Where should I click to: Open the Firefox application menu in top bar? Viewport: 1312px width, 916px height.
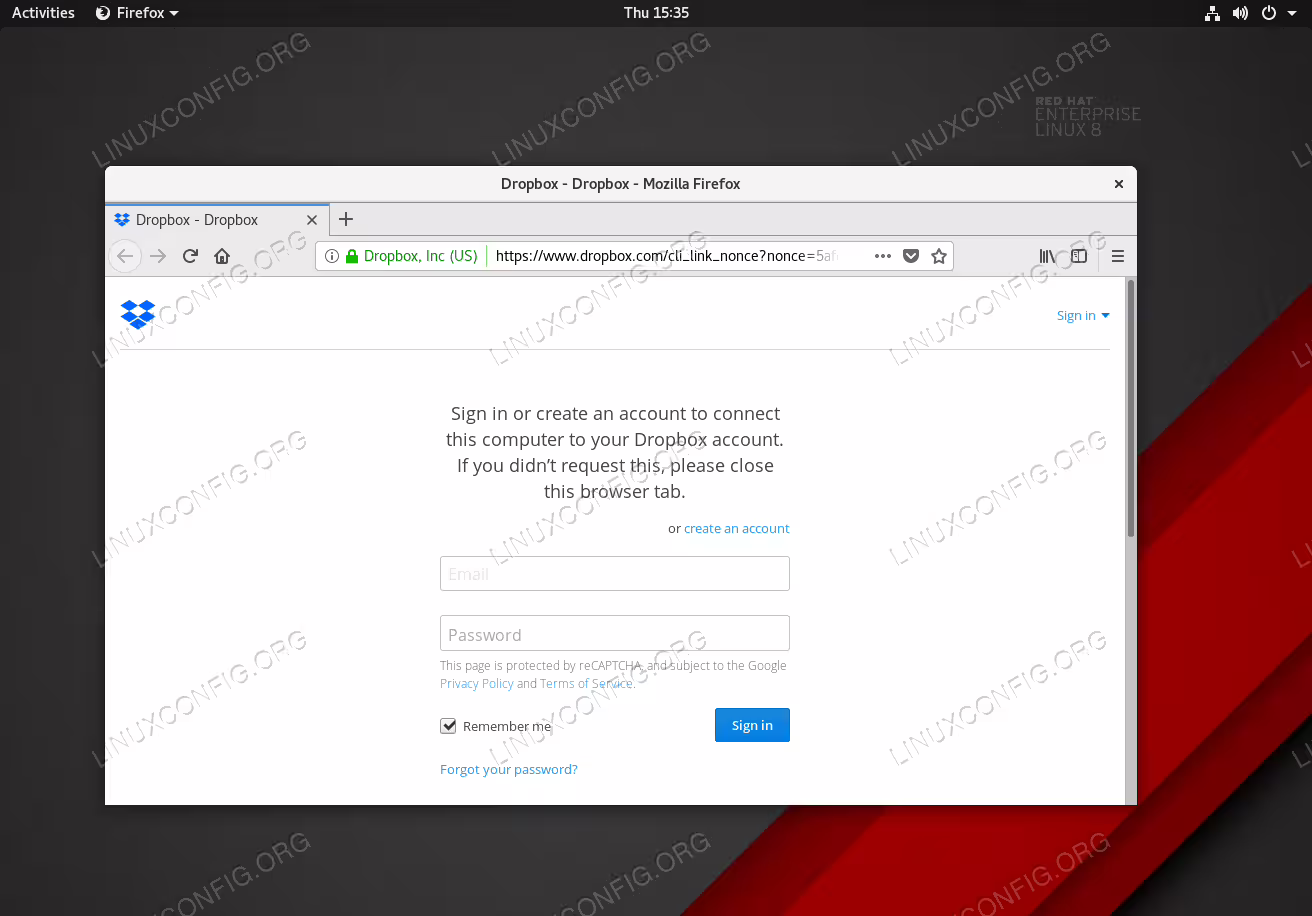pos(137,13)
